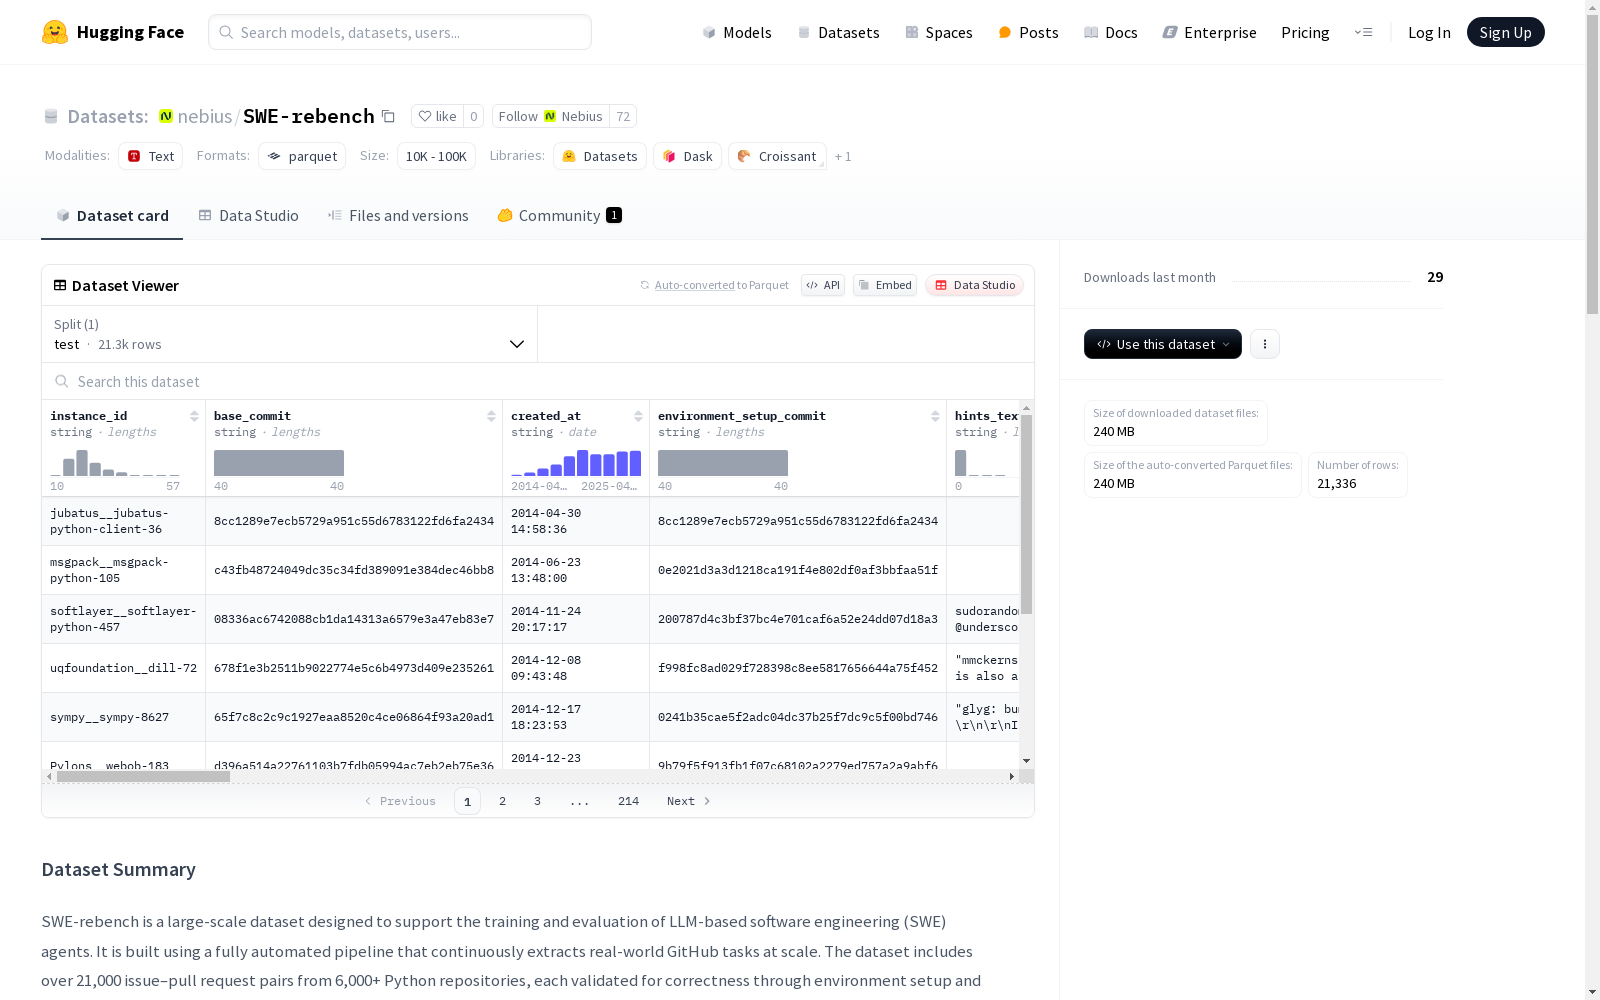Open the API button in Dataset Viewer
Screen dimensions: 1600x1000
tap(823, 285)
